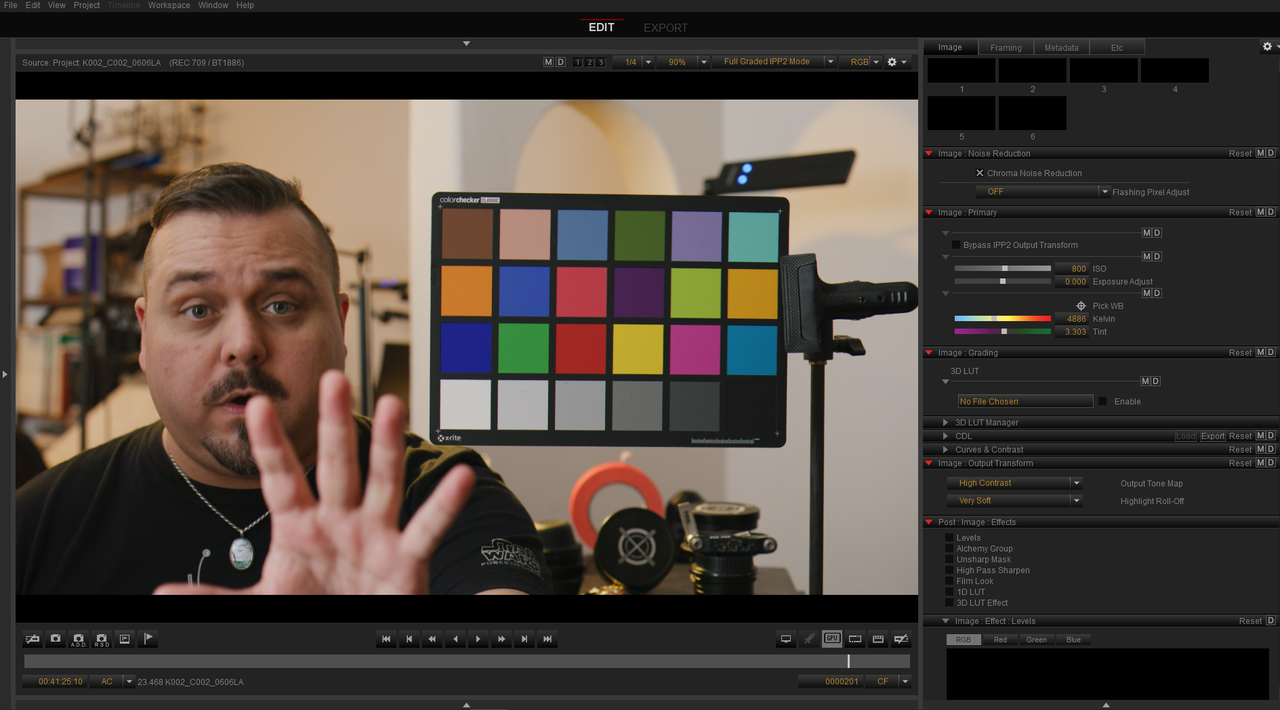Switch to the Framing tab
1280x710 pixels.
[1006, 47]
